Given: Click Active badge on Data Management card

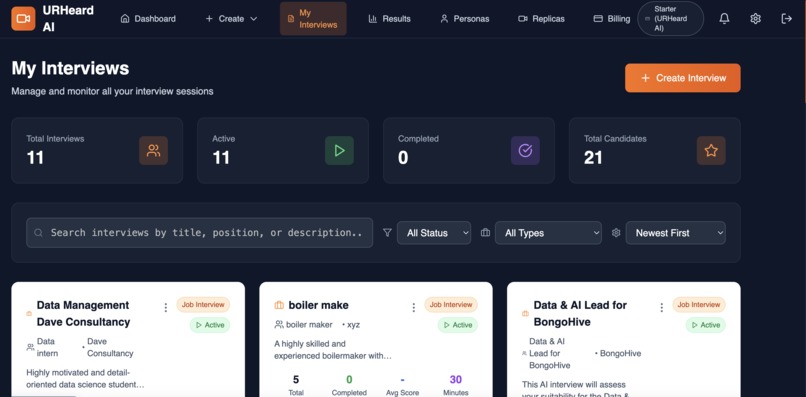Looking at the screenshot, I should click(x=210, y=325).
